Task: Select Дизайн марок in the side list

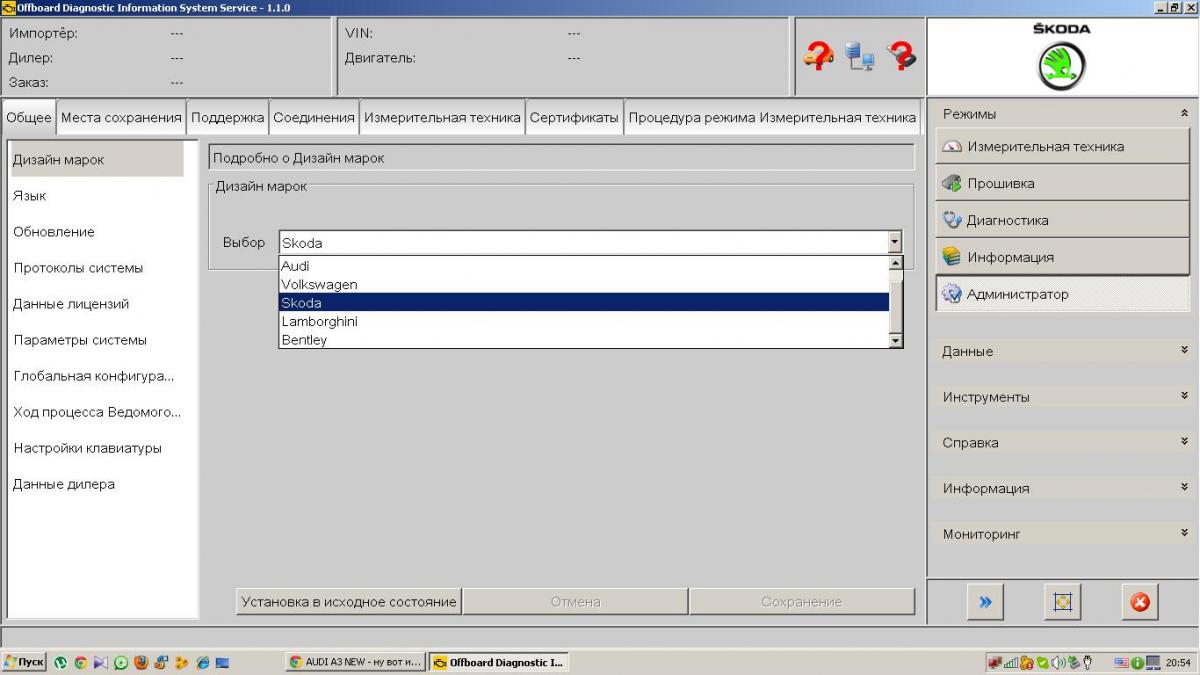Action: point(96,159)
